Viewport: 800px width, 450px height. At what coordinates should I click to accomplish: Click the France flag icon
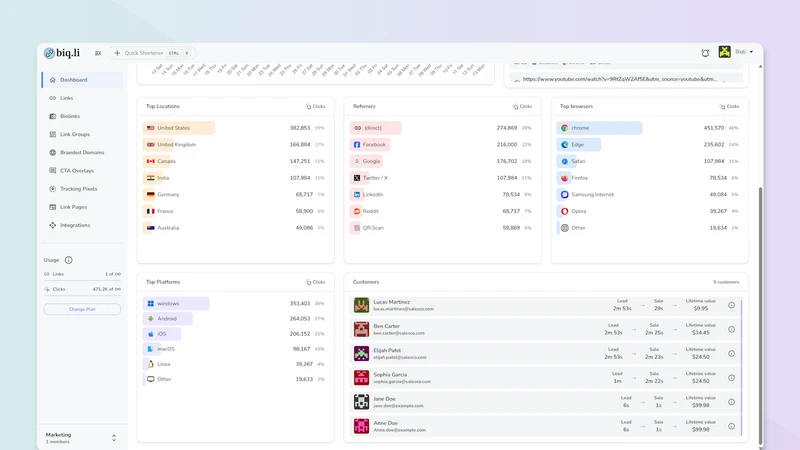click(x=151, y=211)
